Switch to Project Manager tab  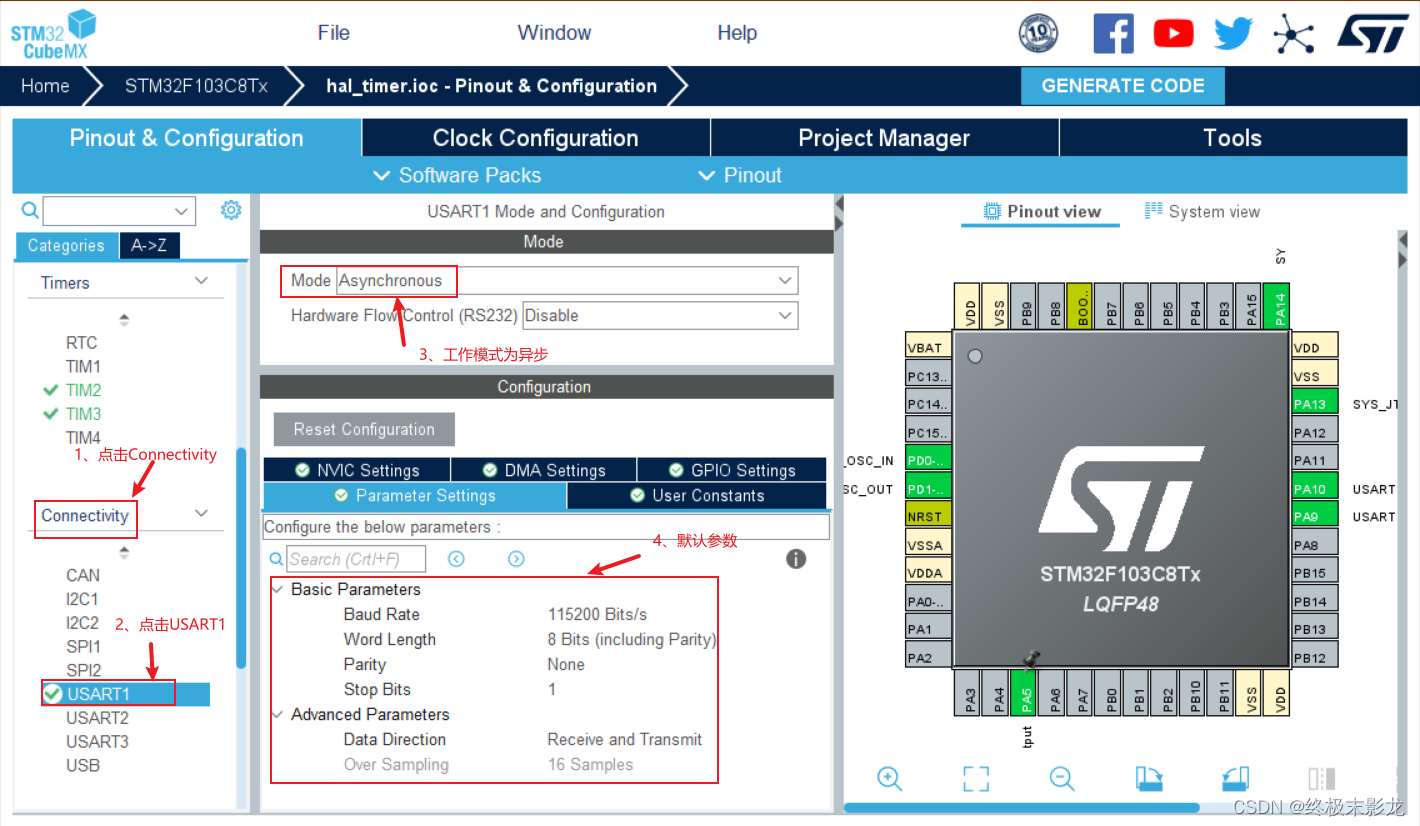[884, 138]
